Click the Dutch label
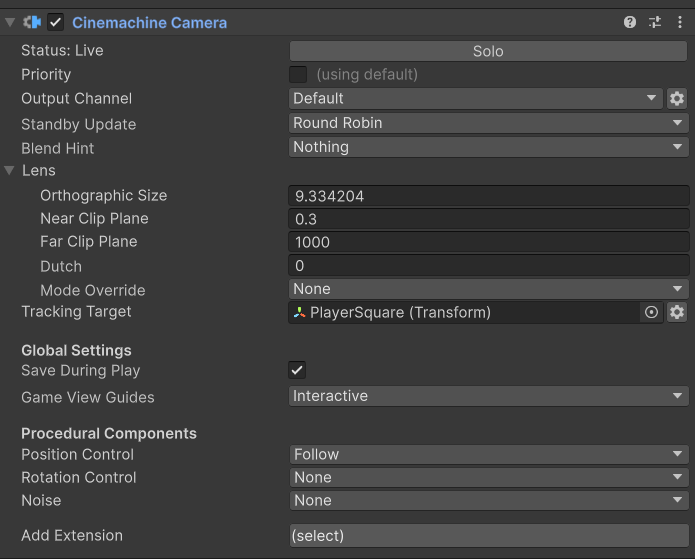The height and width of the screenshot is (559, 695). 61,266
